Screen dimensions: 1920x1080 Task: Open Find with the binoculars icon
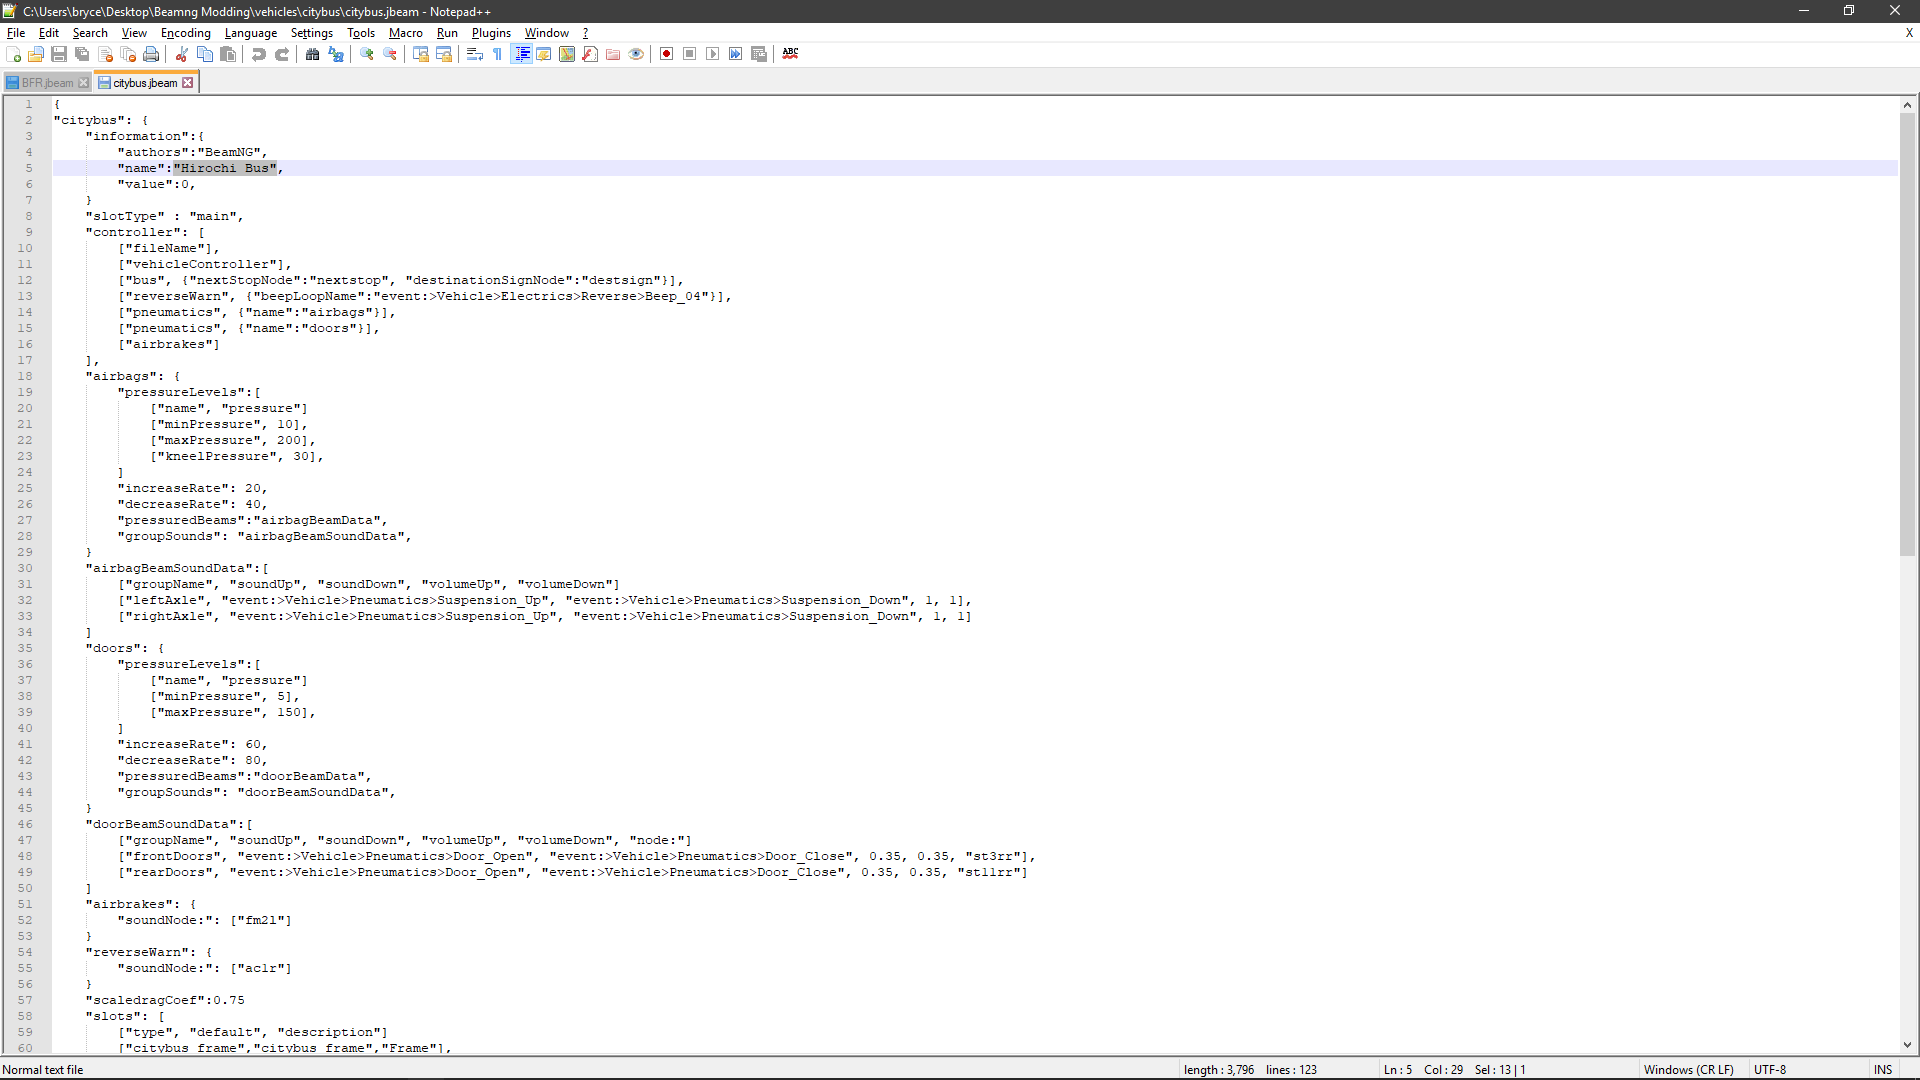coord(313,54)
